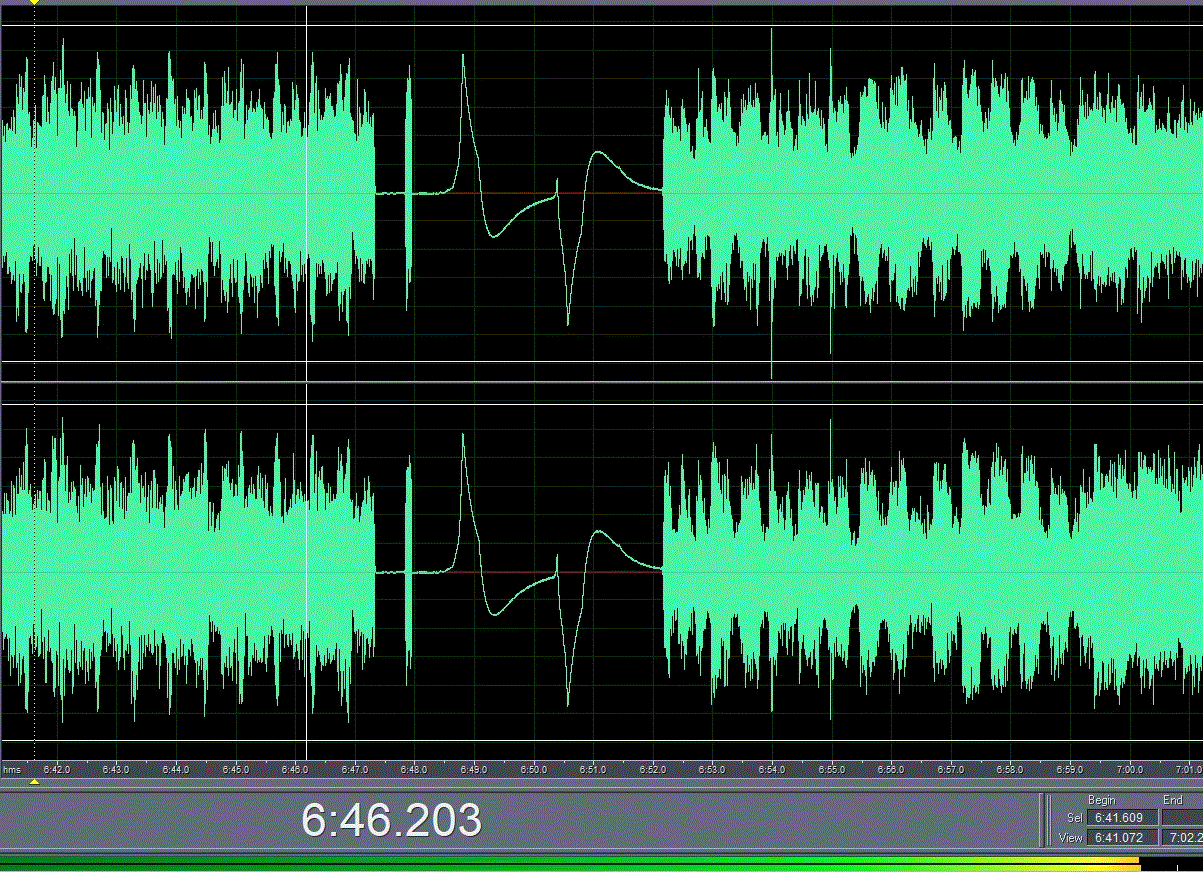
Task: Click the divider between the two waveform channels
Action: click(600, 382)
